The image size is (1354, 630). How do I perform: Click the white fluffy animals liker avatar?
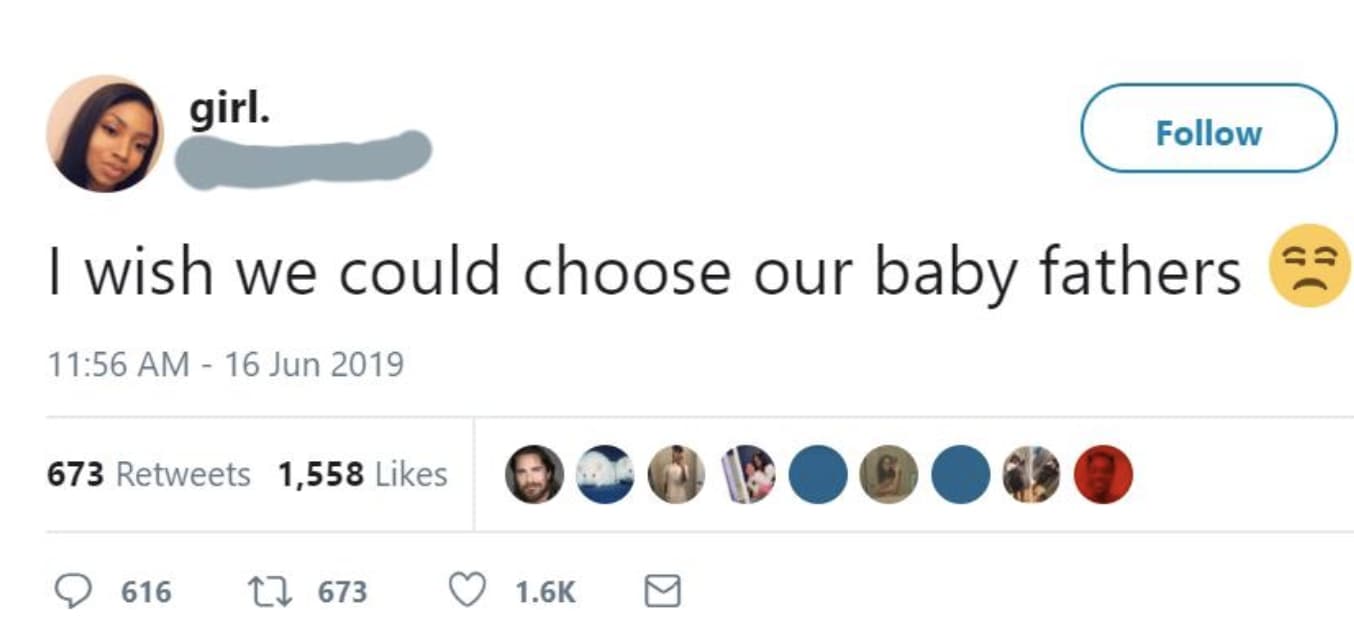[x=605, y=474]
